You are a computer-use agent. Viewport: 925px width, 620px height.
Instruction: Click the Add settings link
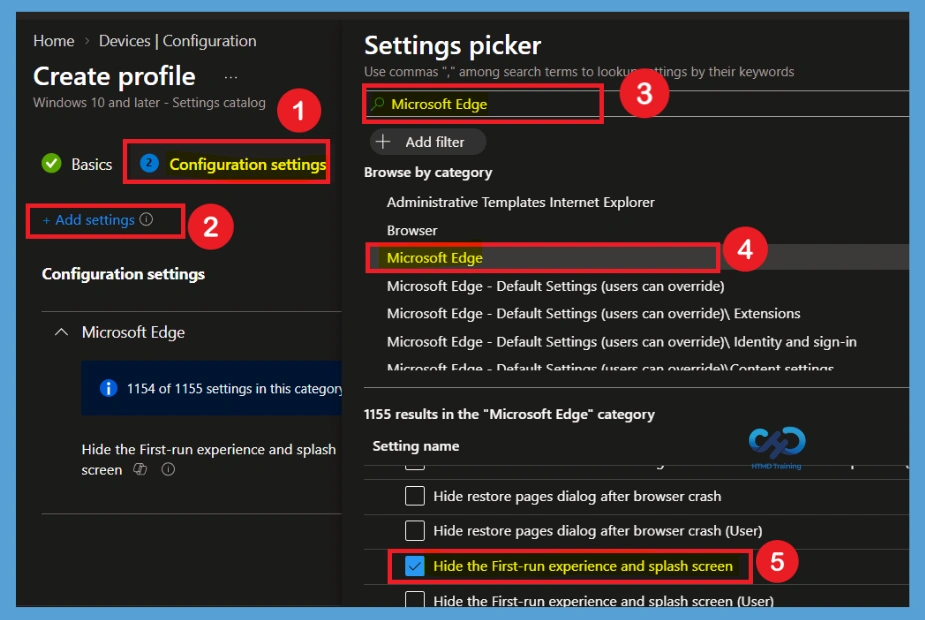88,220
